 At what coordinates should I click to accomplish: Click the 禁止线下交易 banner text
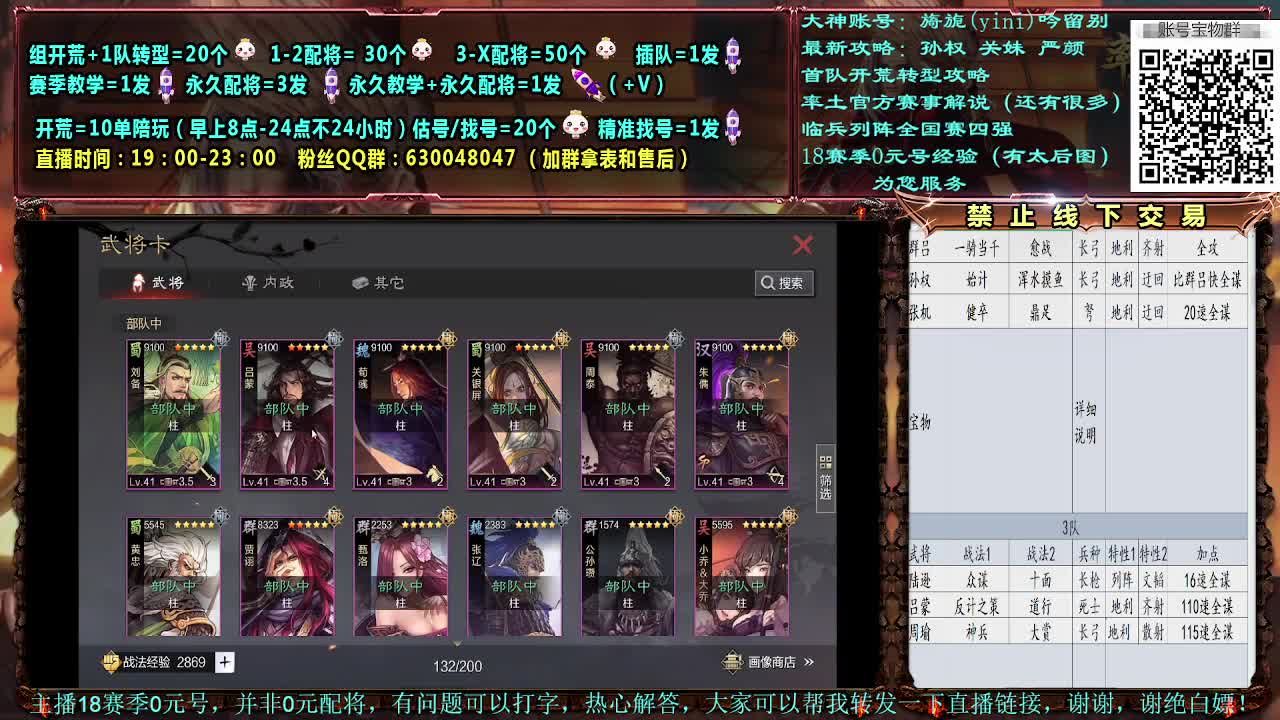click(1086, 215)
